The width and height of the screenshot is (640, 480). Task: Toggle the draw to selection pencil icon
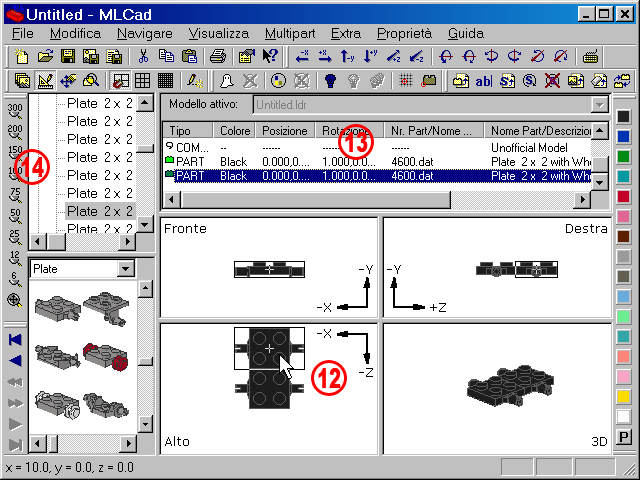[195, 81]
